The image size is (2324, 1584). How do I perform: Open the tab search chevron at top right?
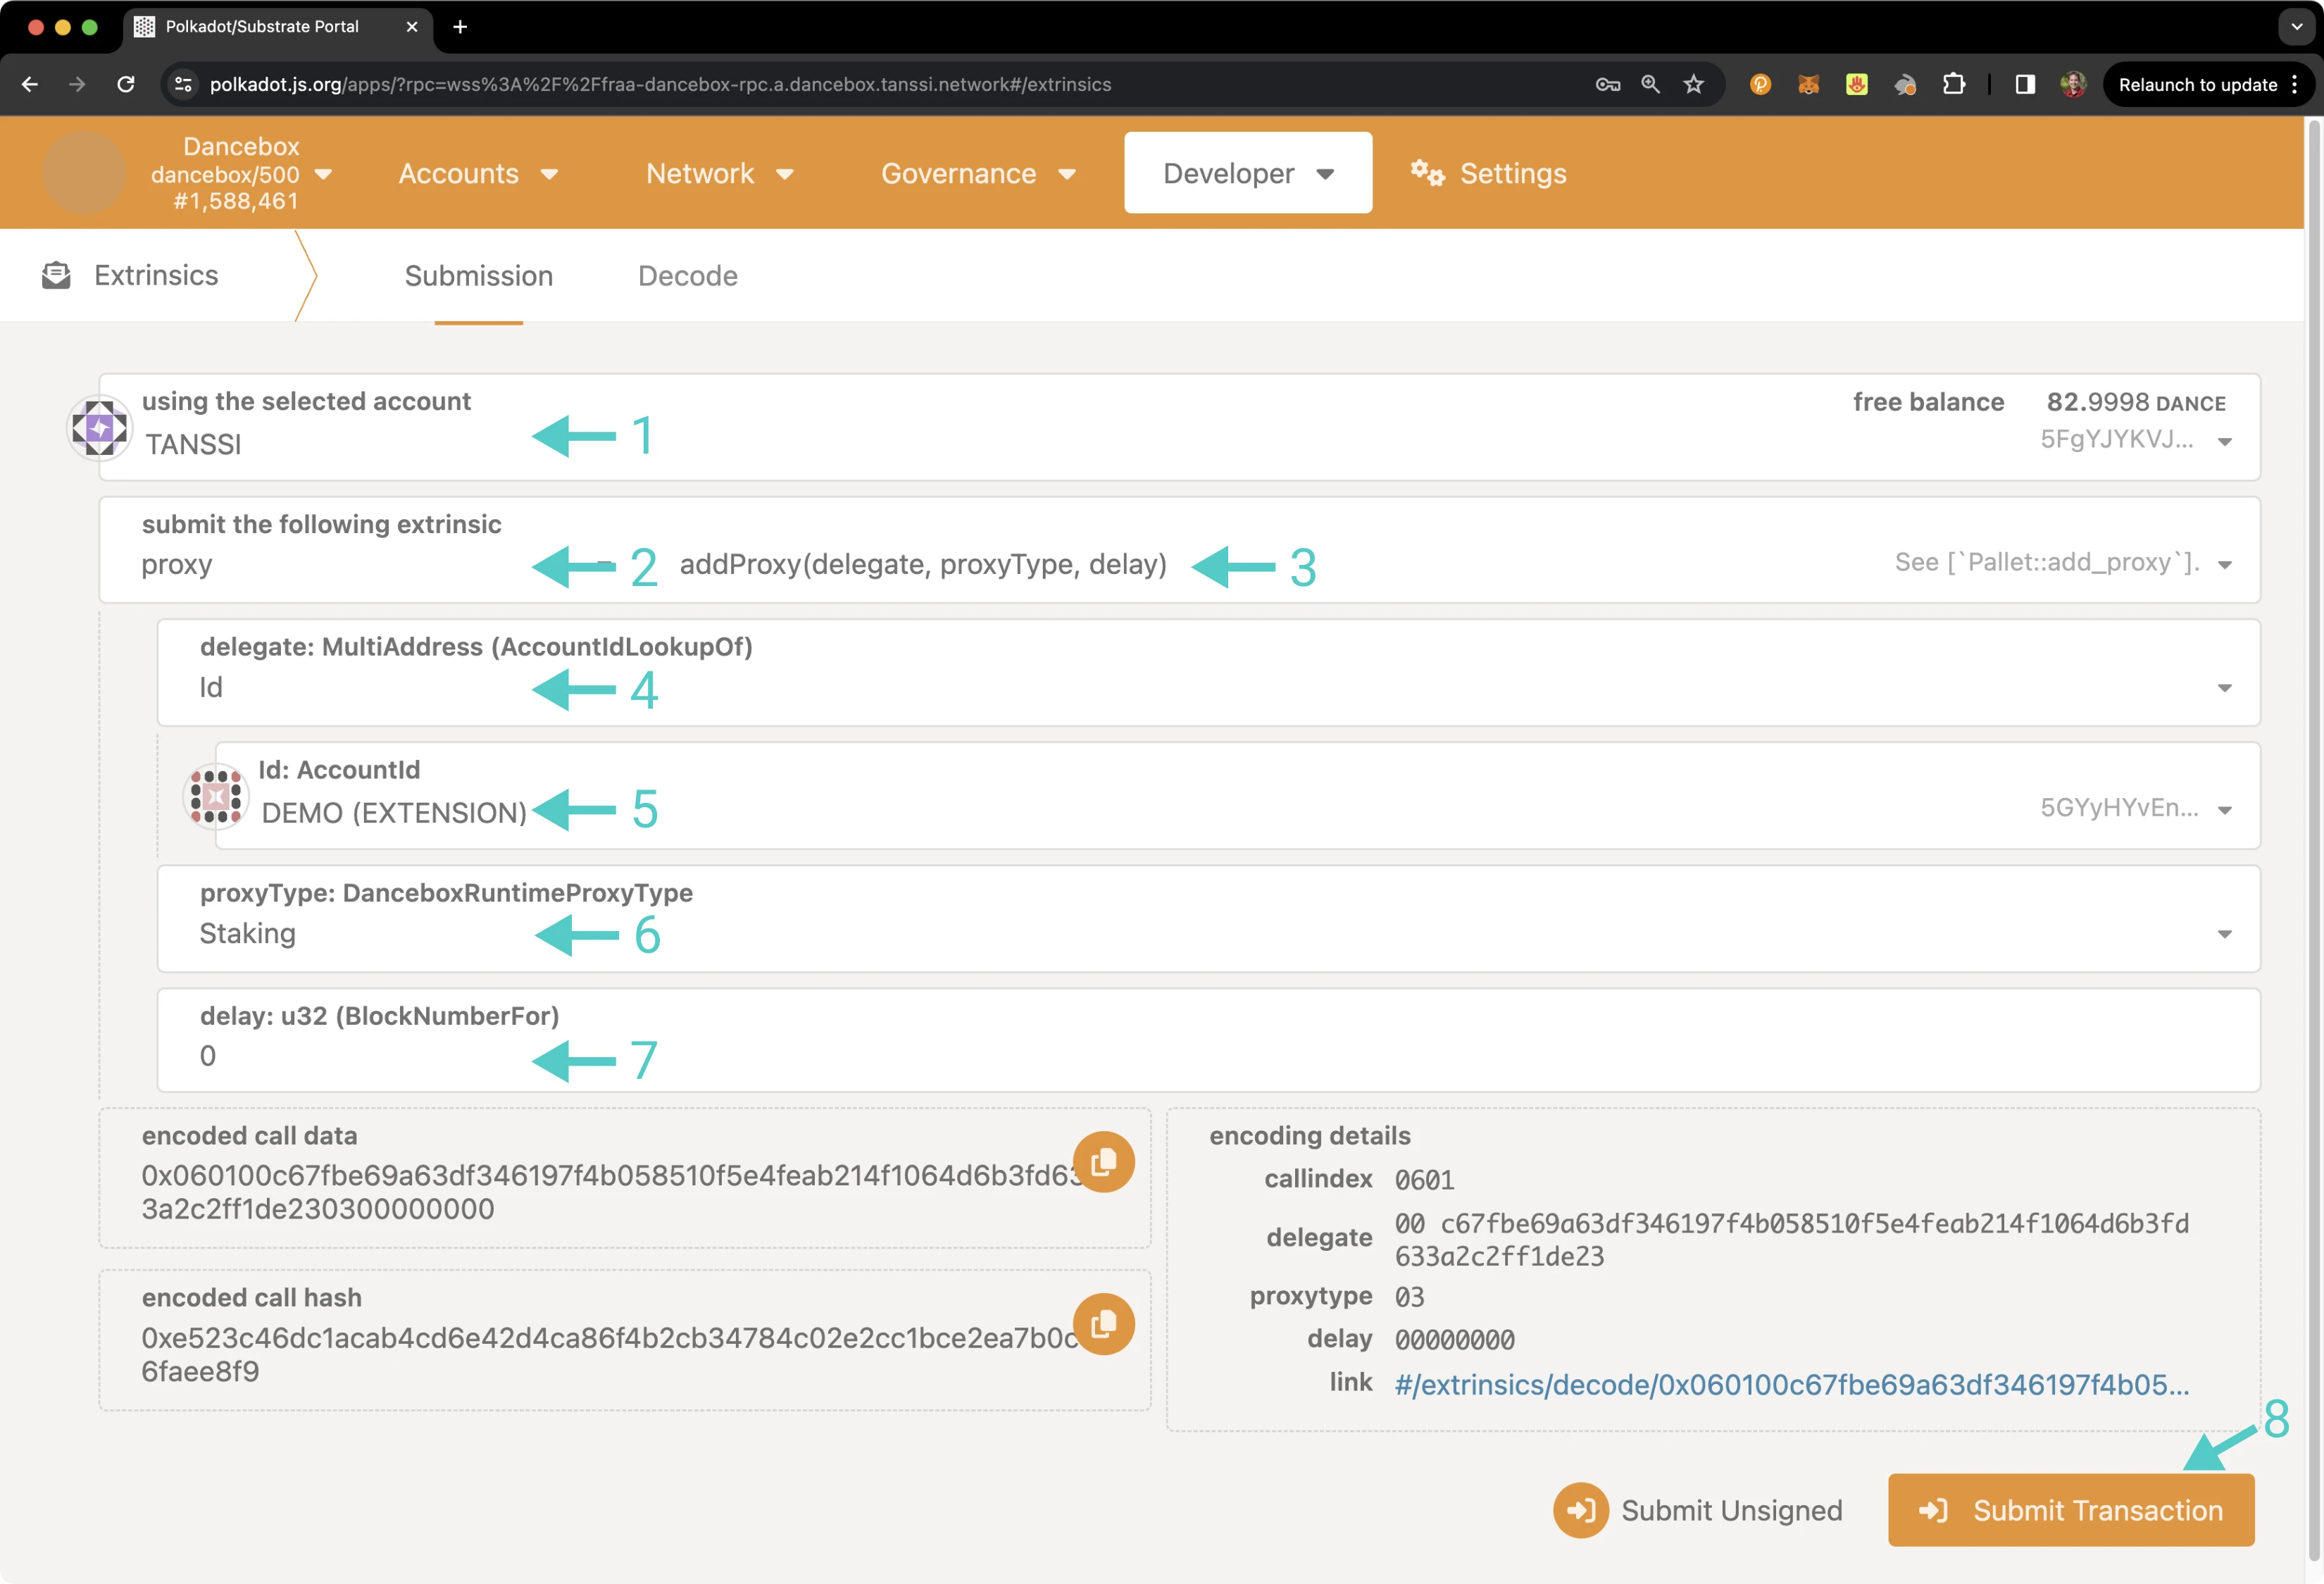coord(2296,27)
